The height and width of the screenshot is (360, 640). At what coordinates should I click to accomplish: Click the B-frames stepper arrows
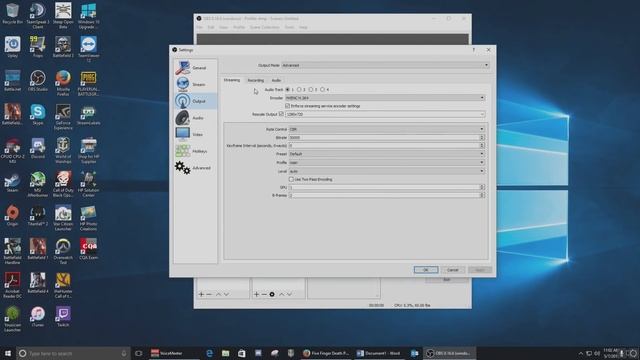click(482, 196)
